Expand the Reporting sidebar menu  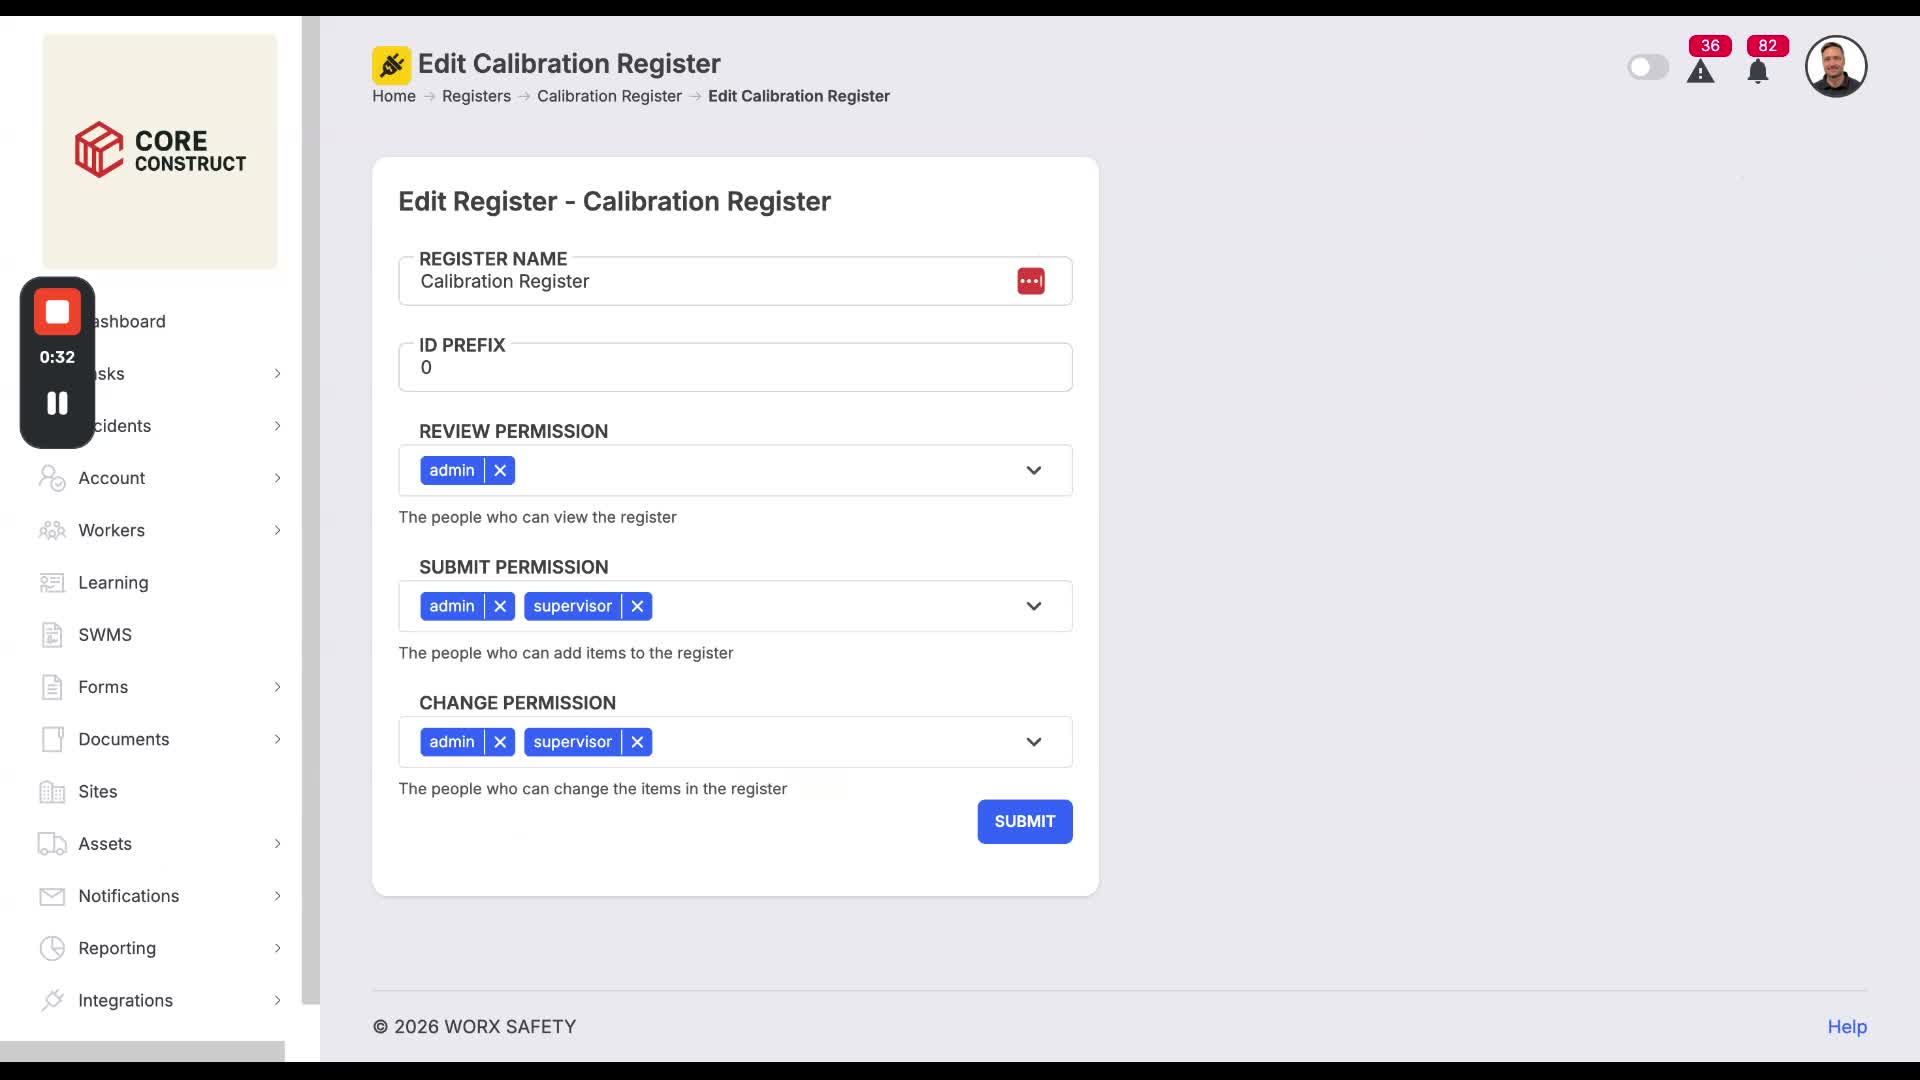pyautogui.click(x=160, y=948)
